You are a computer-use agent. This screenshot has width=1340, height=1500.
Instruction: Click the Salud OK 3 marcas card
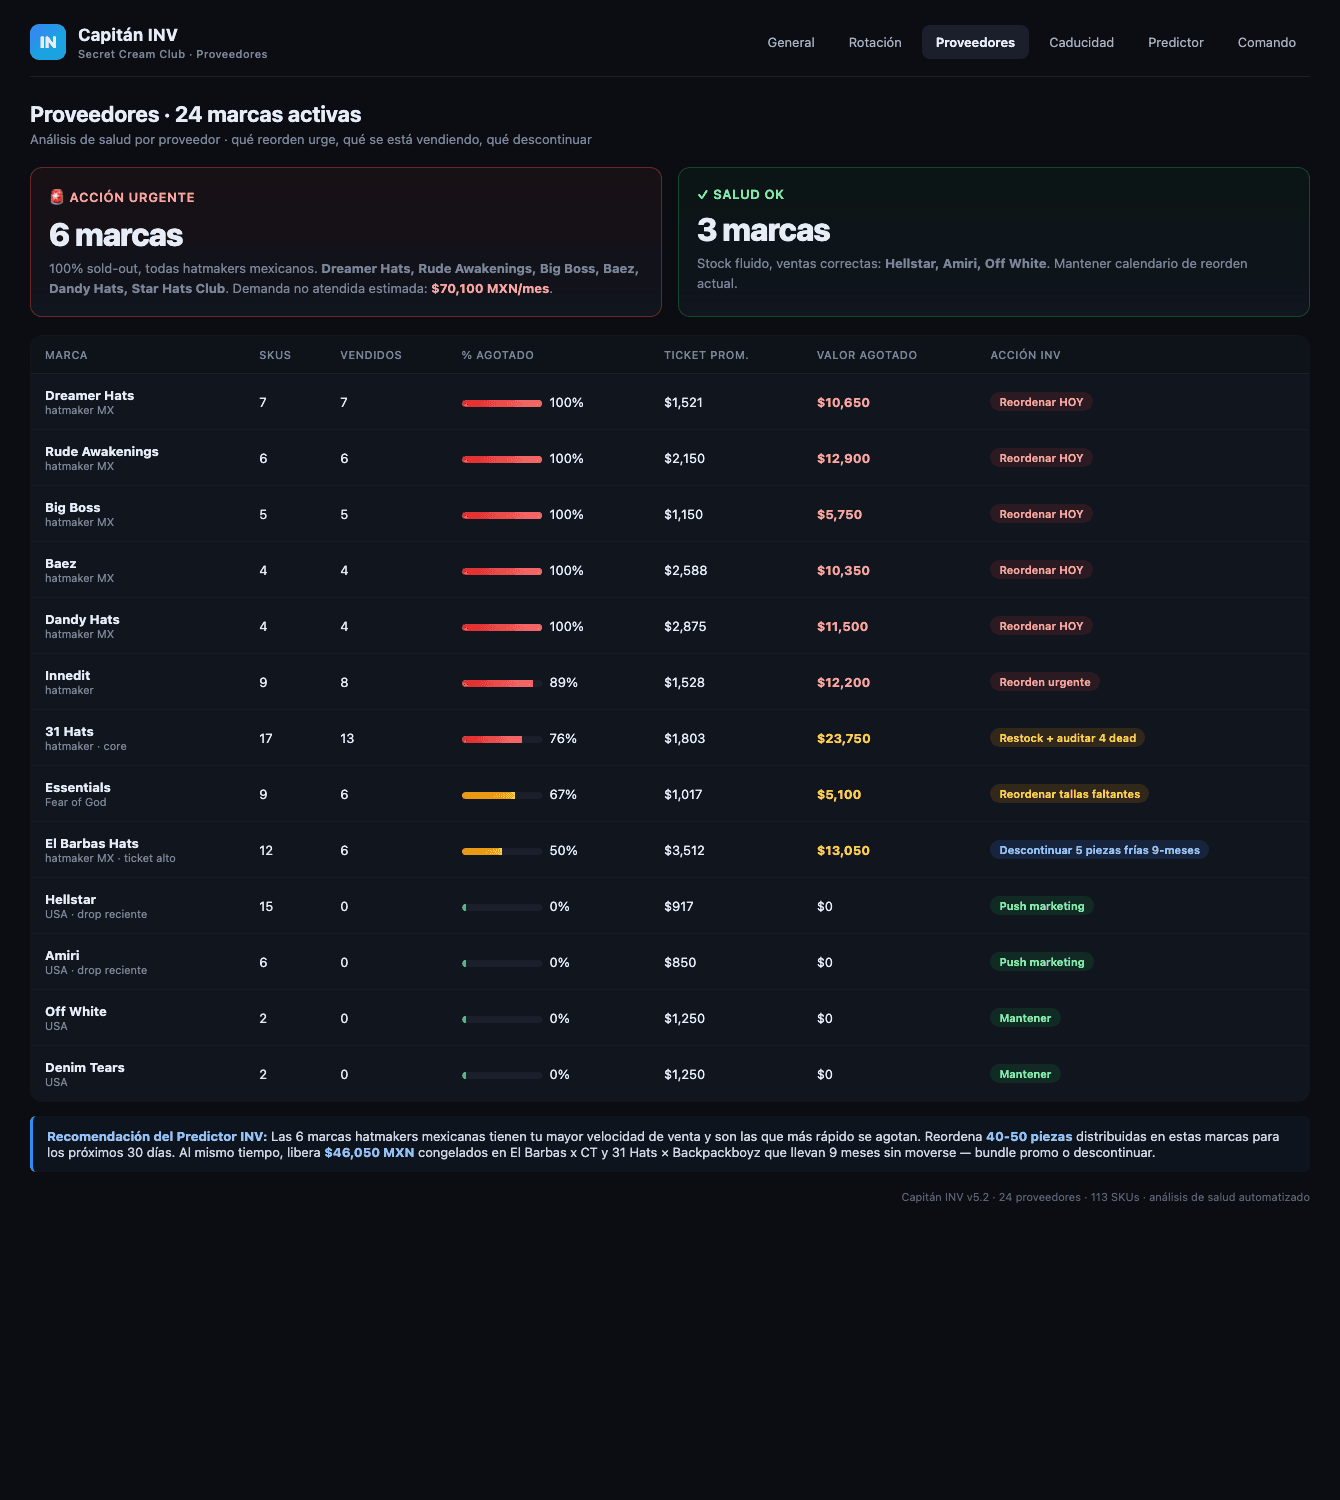(x=994, y=242)
